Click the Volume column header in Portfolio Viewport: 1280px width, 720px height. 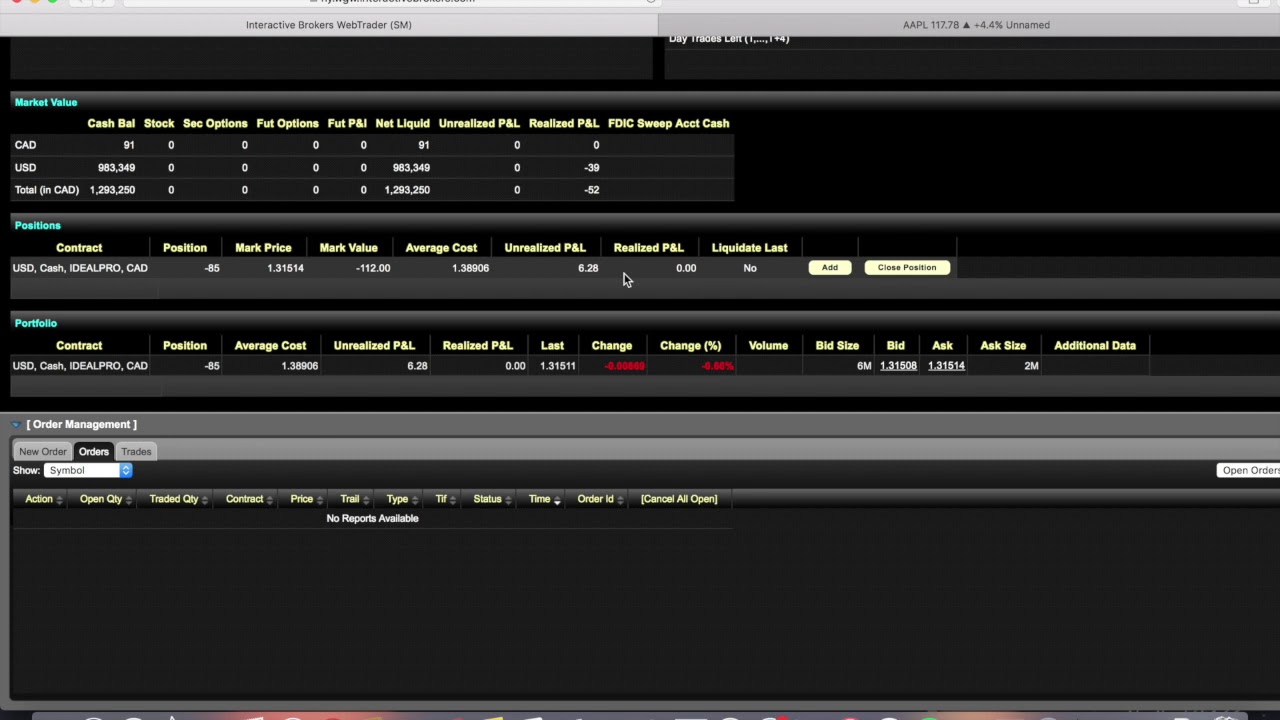768,346
